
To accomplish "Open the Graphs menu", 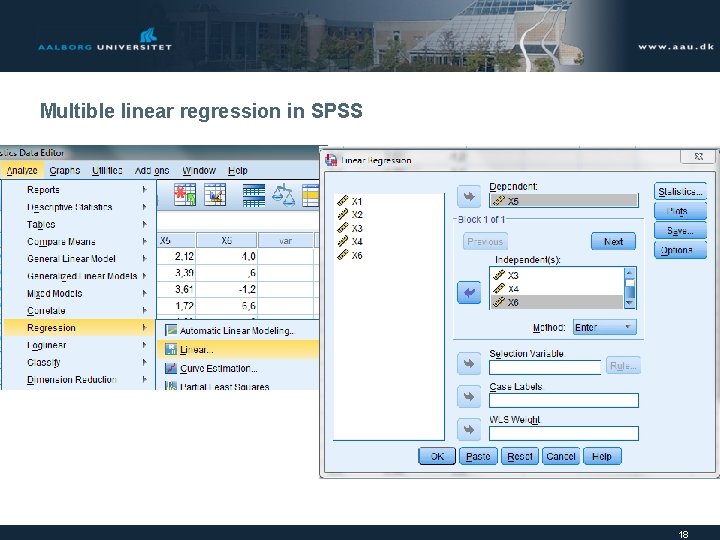I will tap(65, 170).
